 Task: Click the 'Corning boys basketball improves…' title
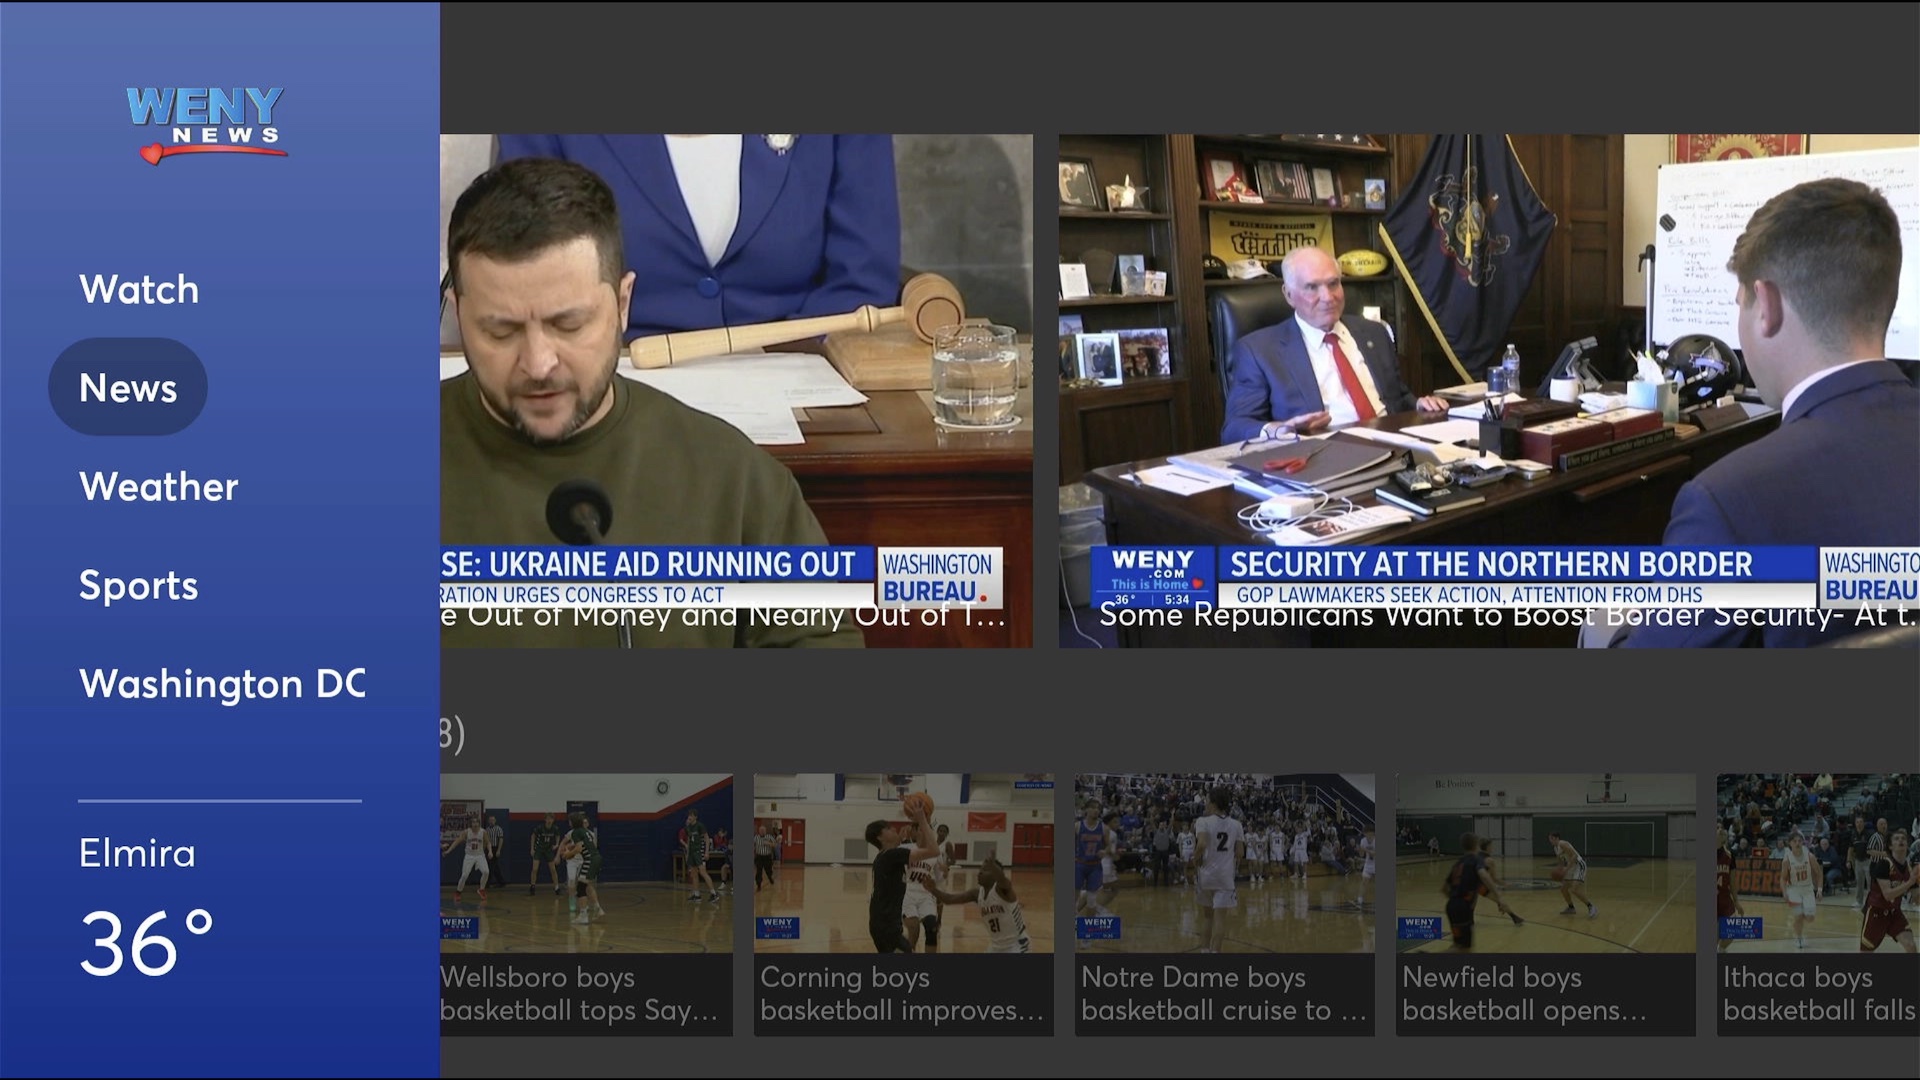tap(901, 994)
